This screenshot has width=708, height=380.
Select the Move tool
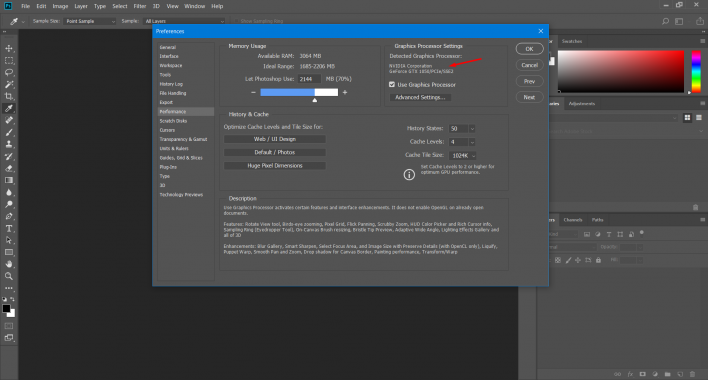coord(9,48)
